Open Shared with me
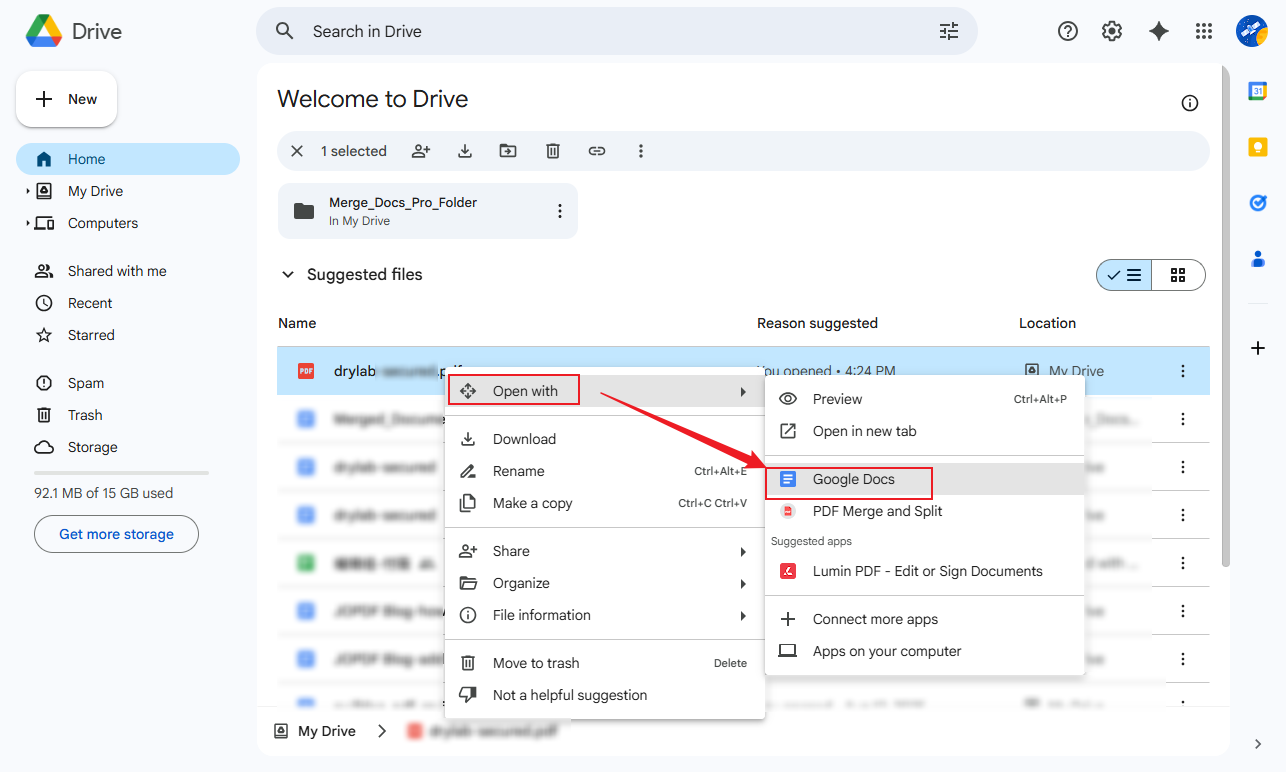 128,271
